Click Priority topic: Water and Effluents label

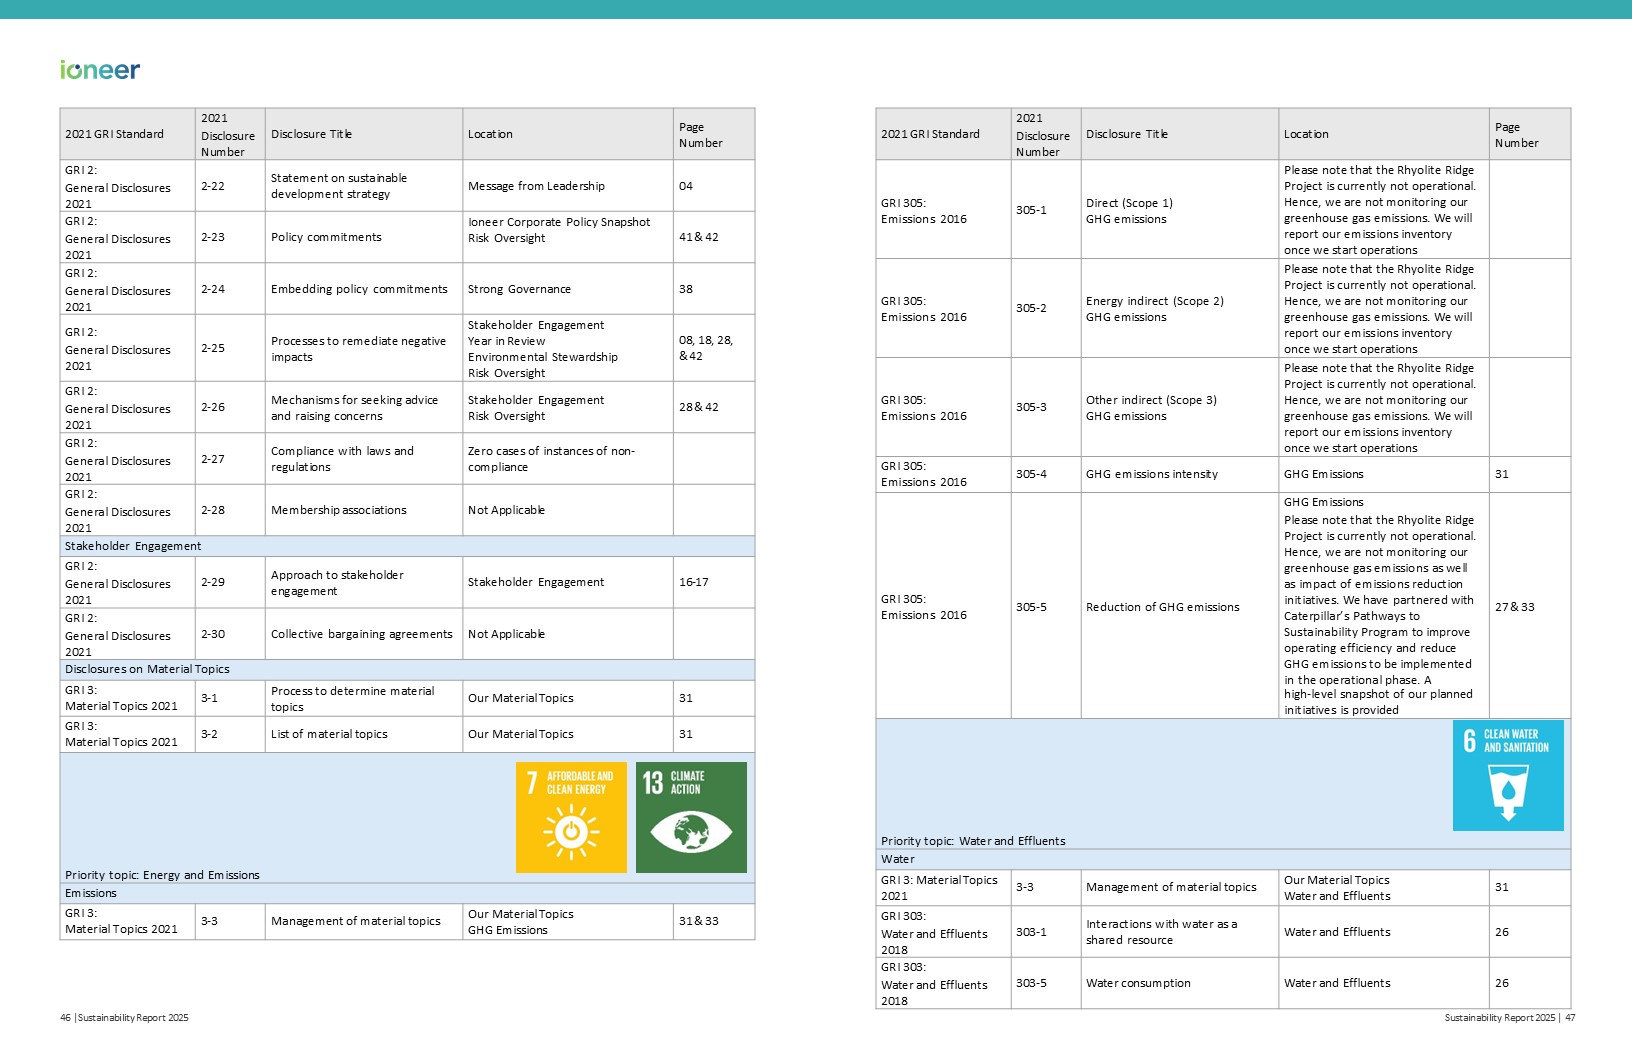coord(973,841)
